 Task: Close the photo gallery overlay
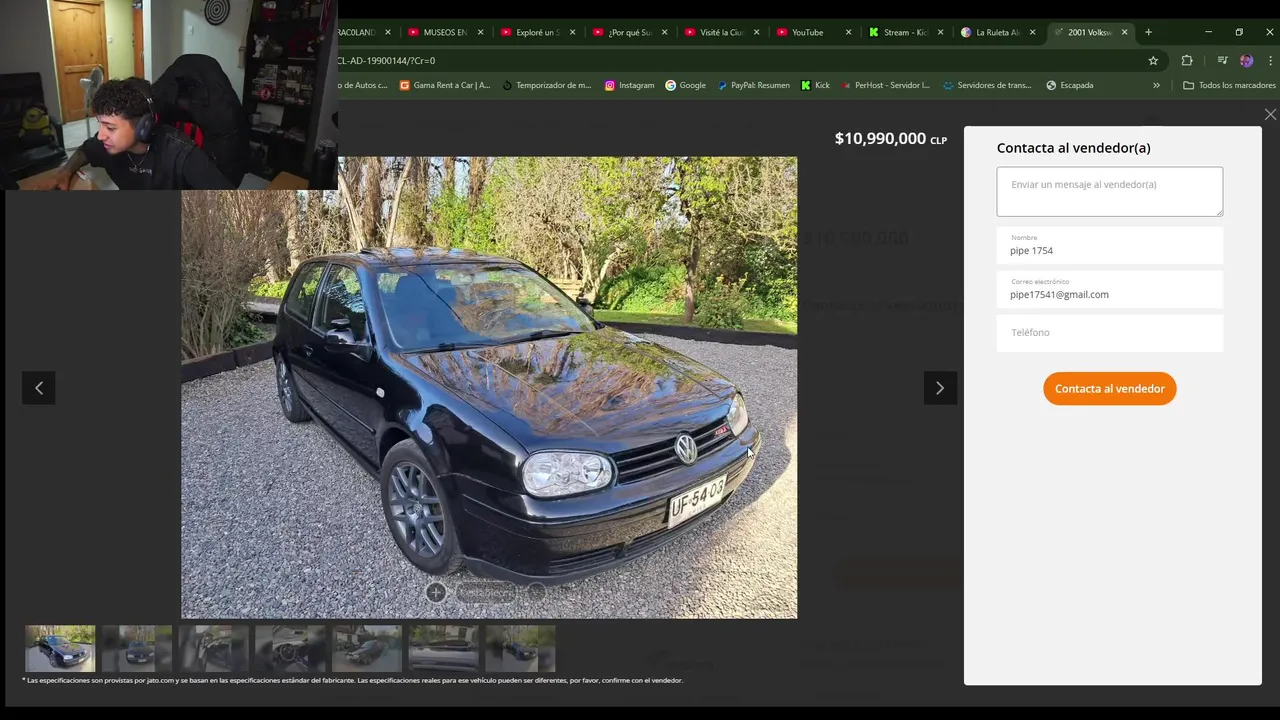1270,115
